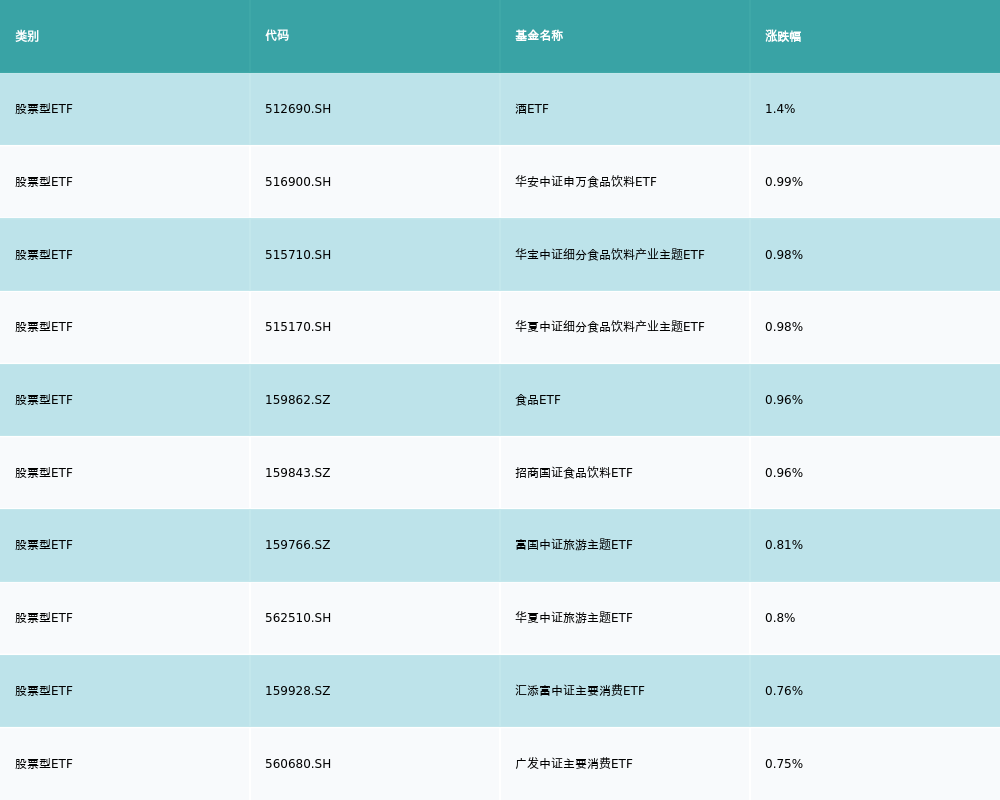
Task: Click the 0.8% change value
Action: pos(780,618)
